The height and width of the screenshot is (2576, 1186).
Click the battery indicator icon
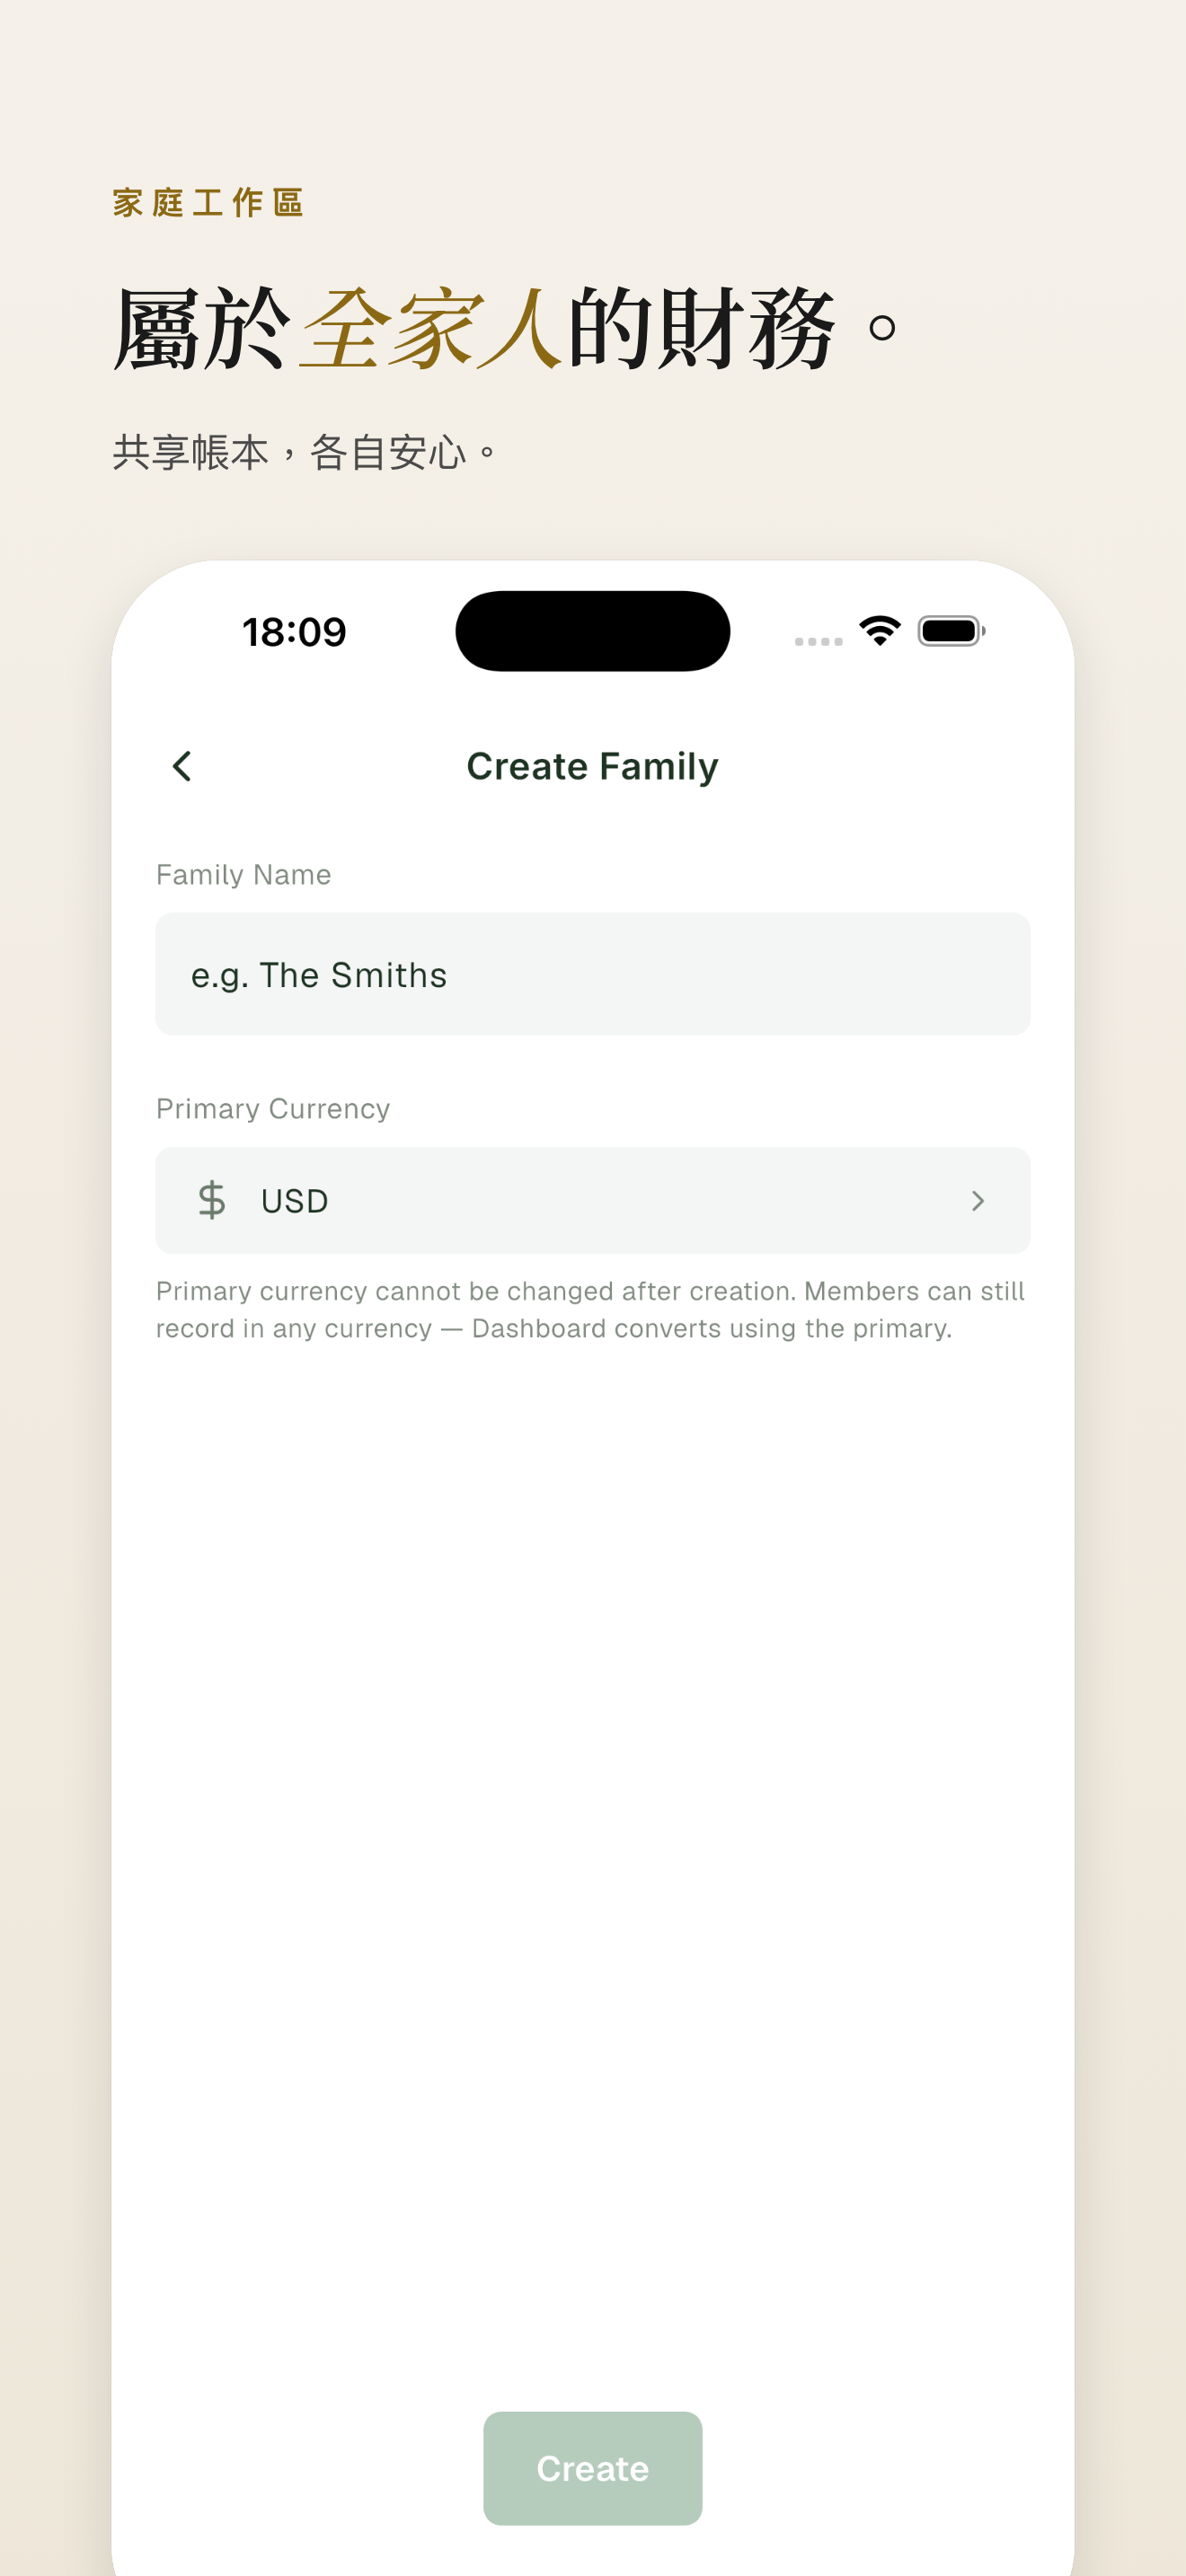click(951, 631)
